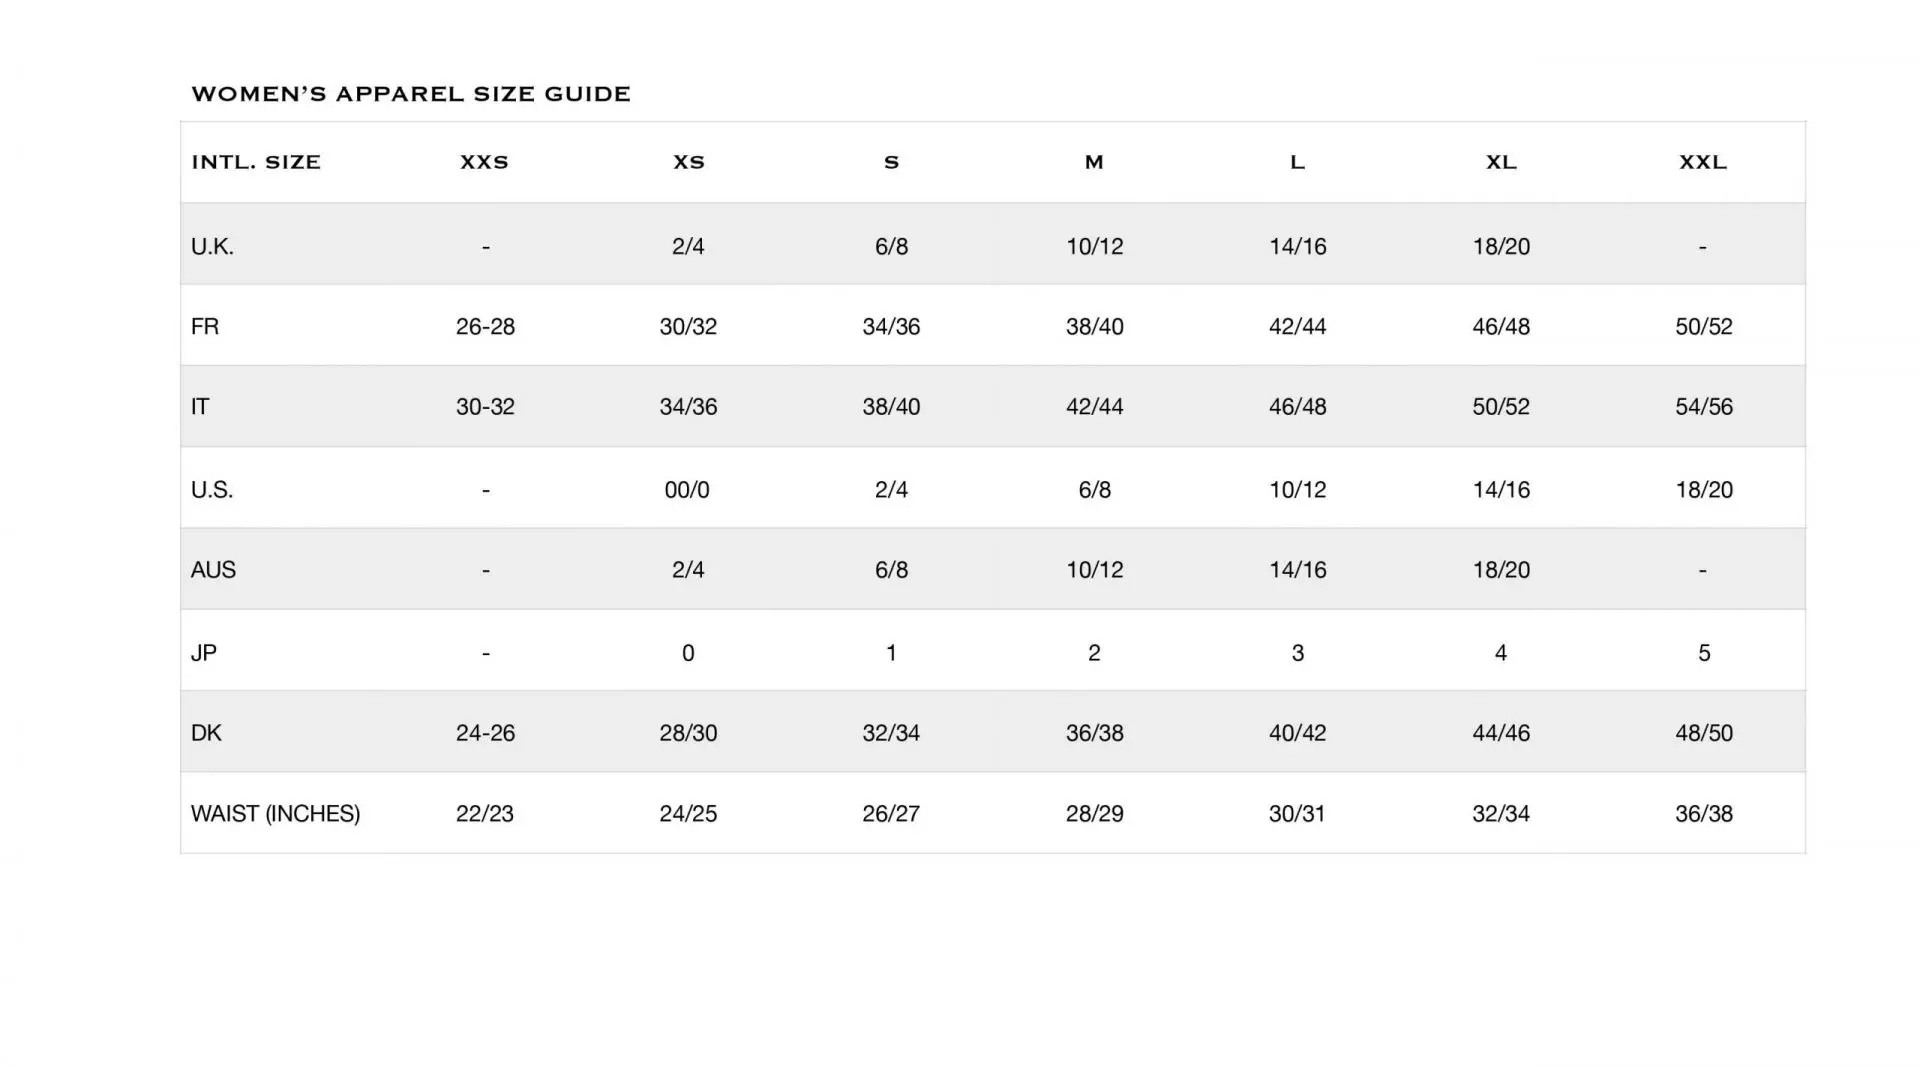Select the U.K. row label

point(212,246)
